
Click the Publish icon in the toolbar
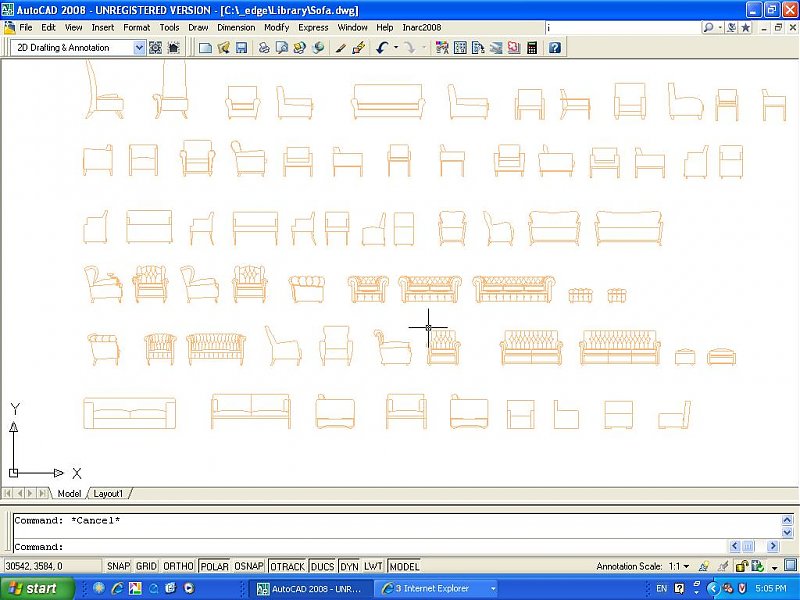pyautogui.click(x=299, y=48)
